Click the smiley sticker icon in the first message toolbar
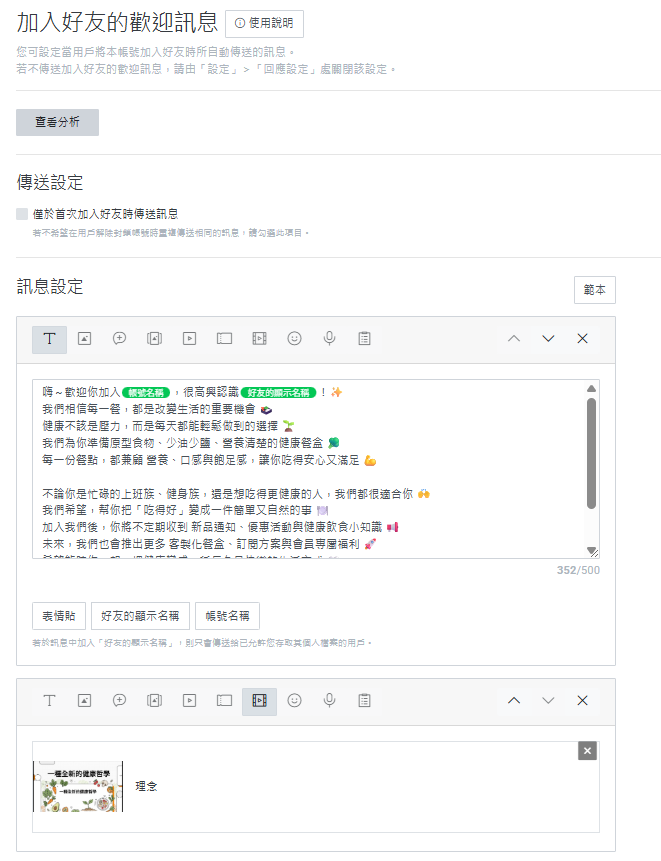 tap(294, 339)
